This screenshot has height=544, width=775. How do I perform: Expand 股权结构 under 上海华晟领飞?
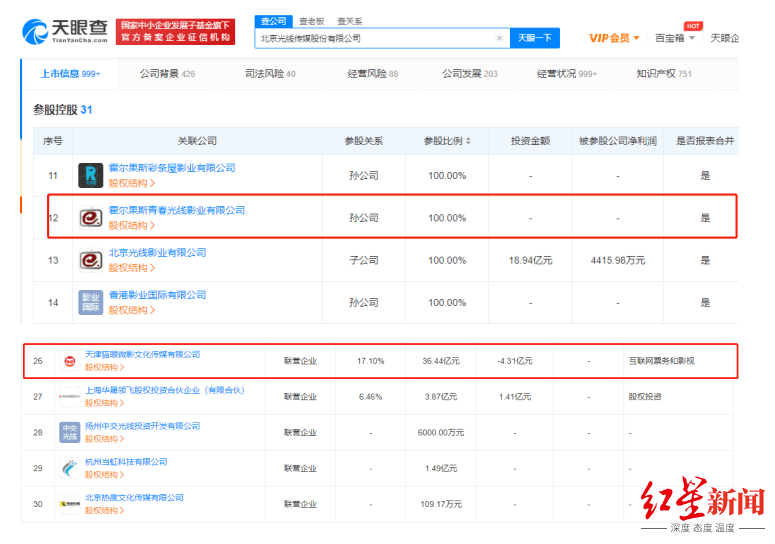(104, 403)
